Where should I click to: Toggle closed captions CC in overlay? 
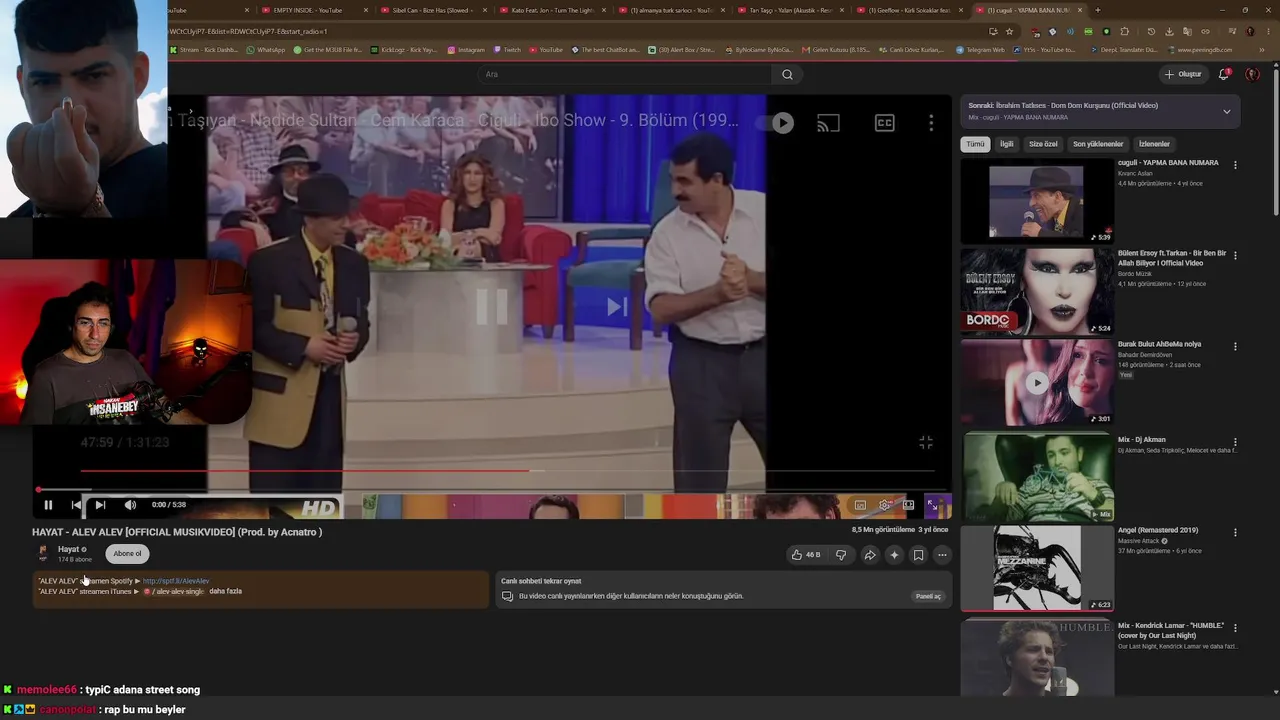pos(885,123)
